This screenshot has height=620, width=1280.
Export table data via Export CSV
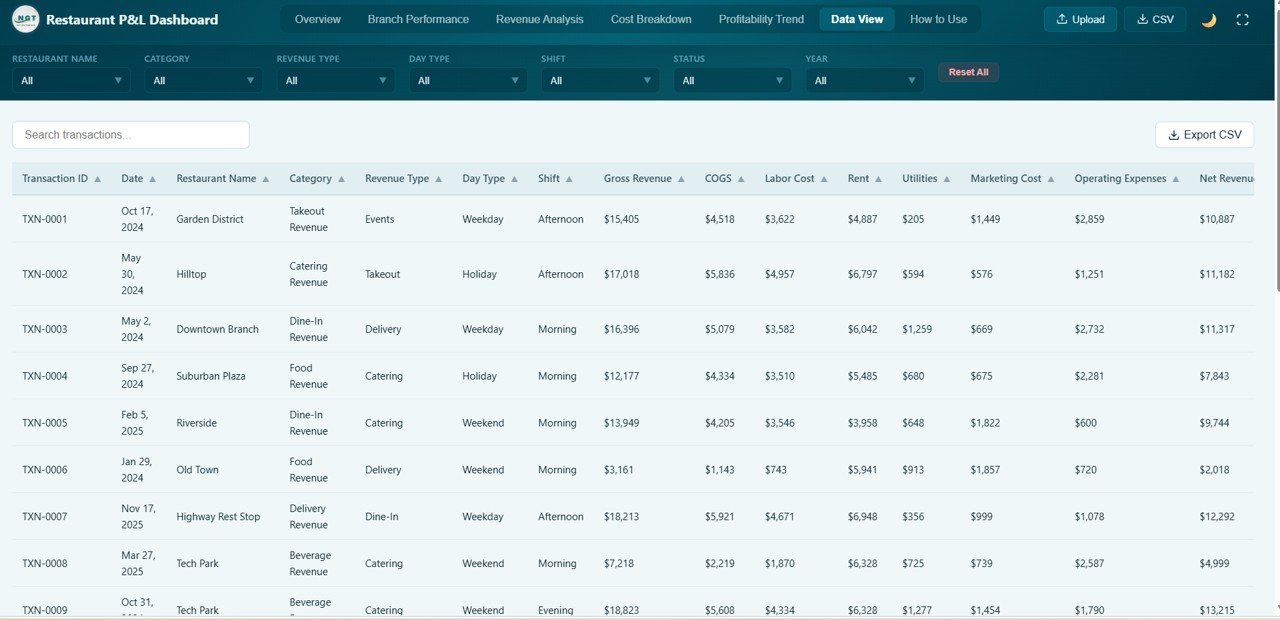point(1203,133)
